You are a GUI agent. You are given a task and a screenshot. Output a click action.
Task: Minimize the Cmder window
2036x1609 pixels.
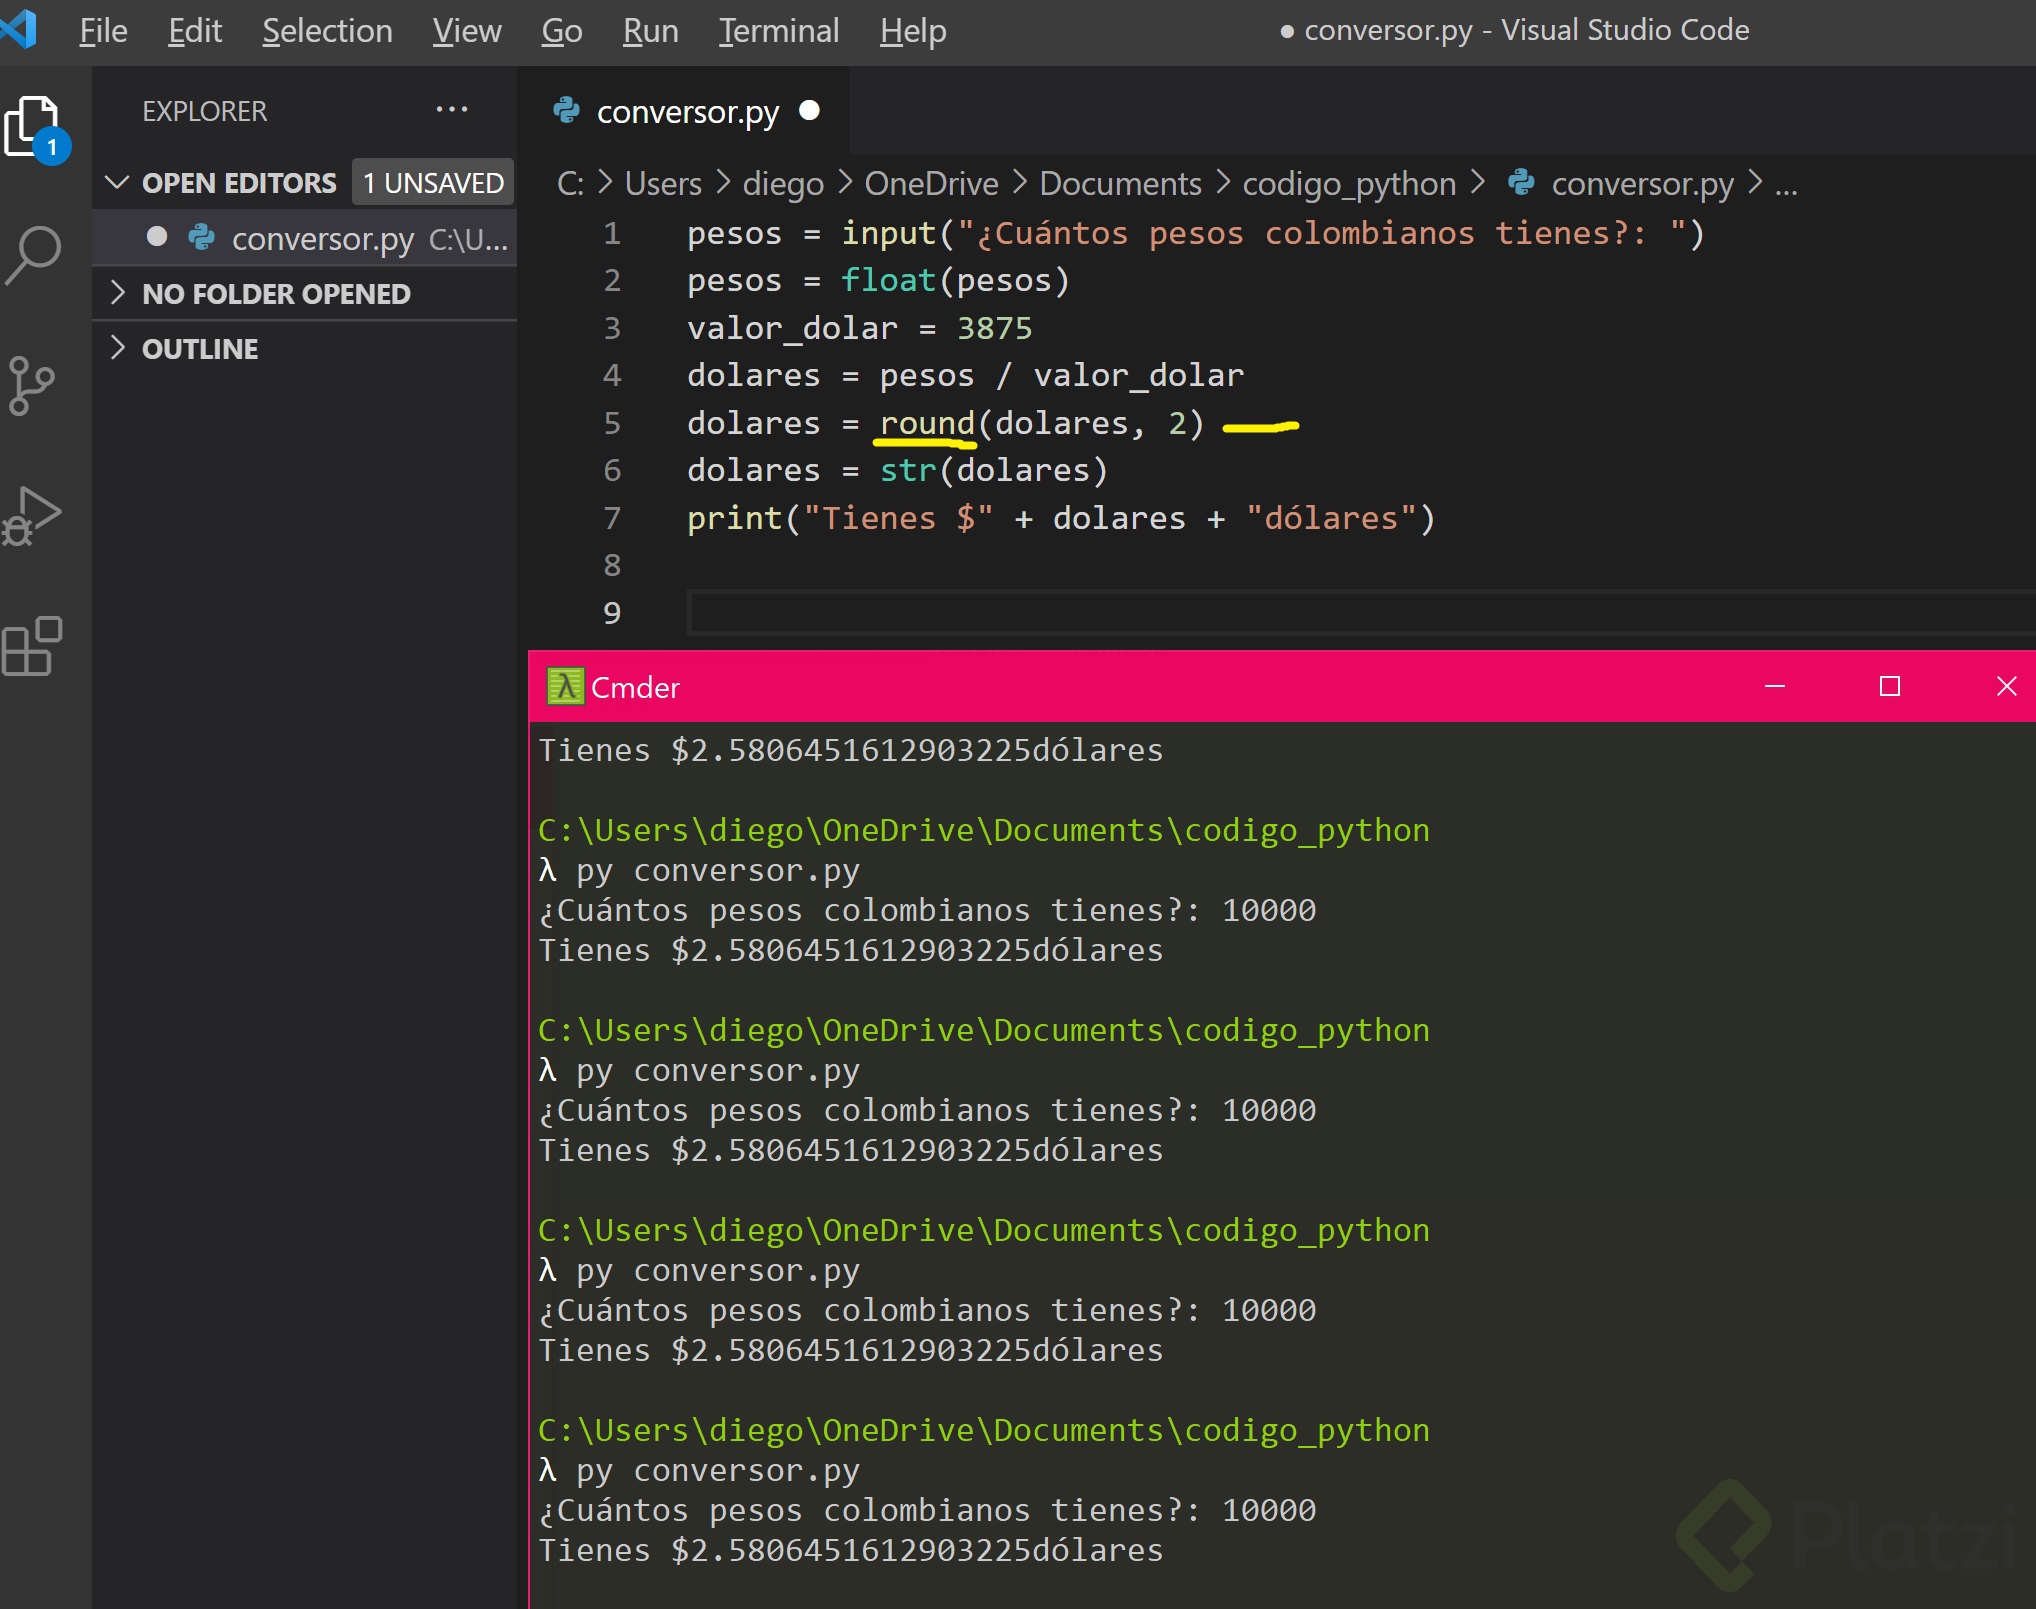point(1775,686)
